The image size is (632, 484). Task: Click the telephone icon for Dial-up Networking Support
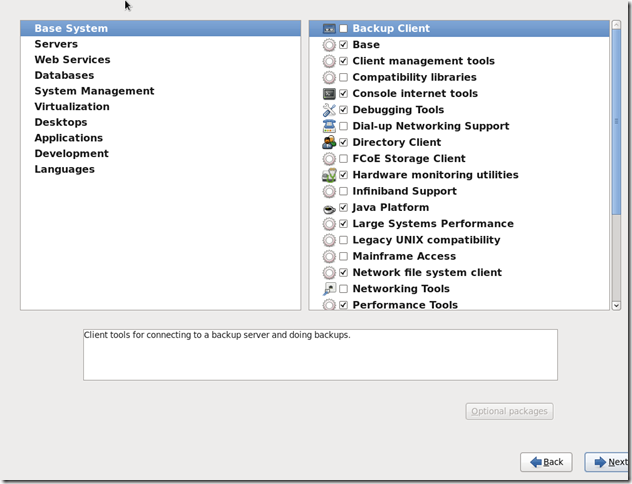329,126
